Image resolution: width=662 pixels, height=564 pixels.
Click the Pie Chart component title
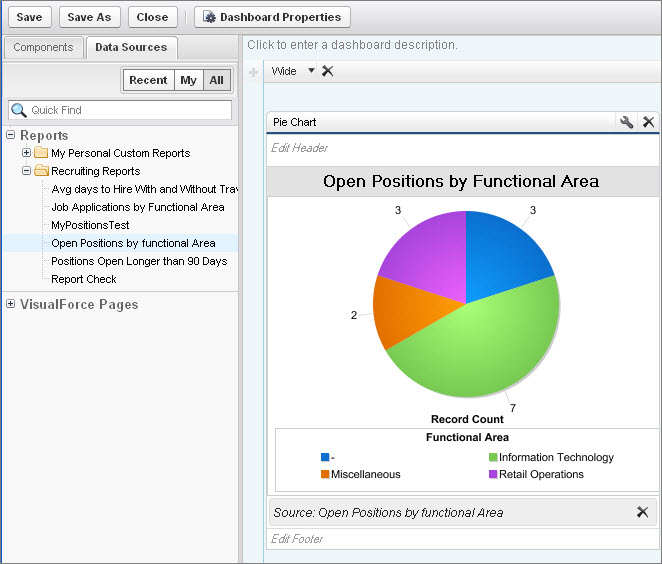[295, 122]
